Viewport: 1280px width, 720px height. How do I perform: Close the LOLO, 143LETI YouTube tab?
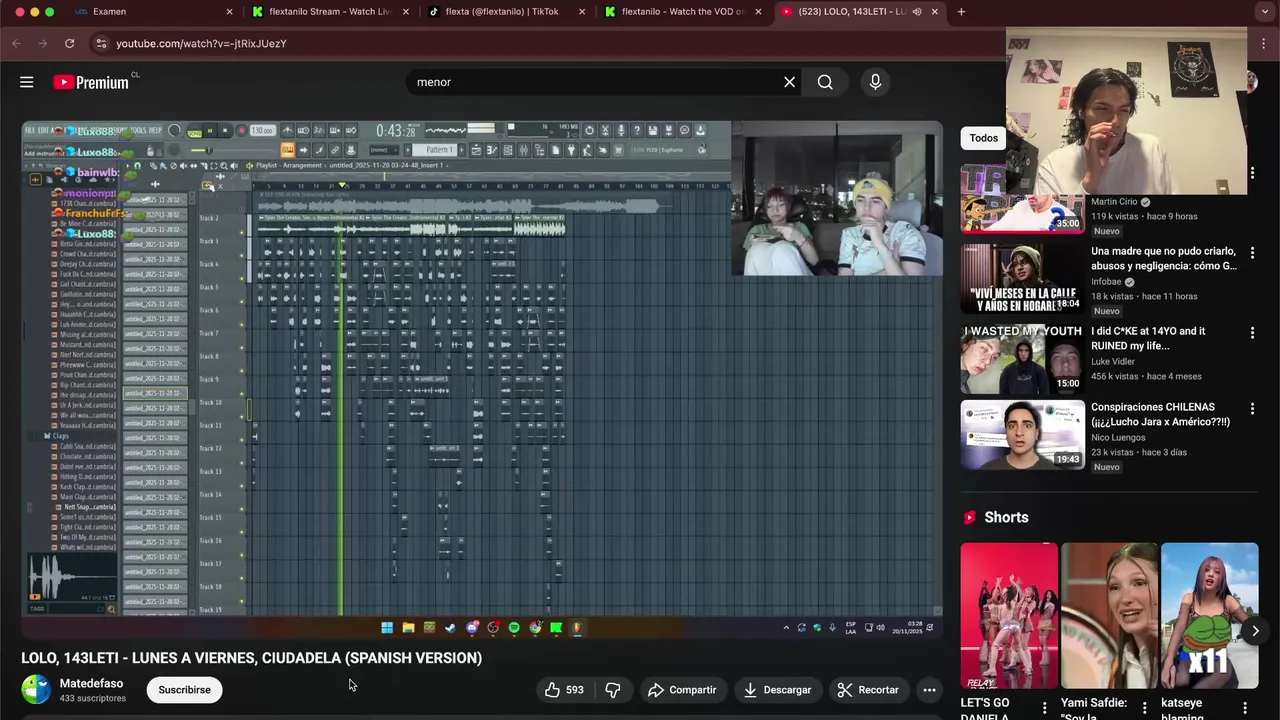click(x=935, y=12)
